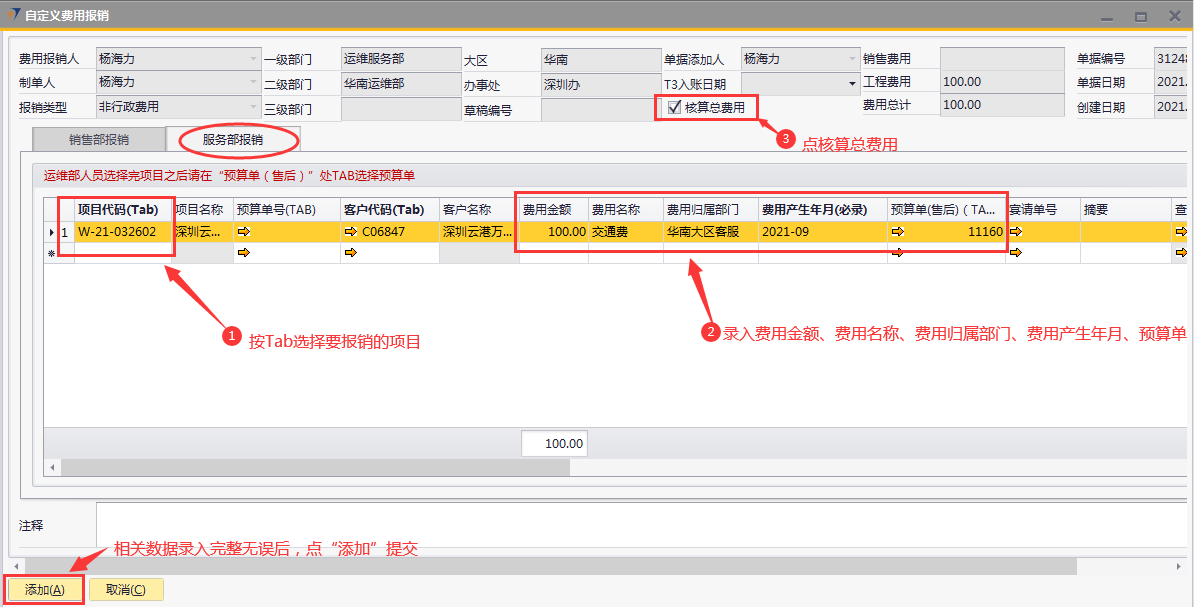The height and width of the screenshot is (607, 1194).
Task: Expand the 费用报销人 dropdown
Action: 253,60
